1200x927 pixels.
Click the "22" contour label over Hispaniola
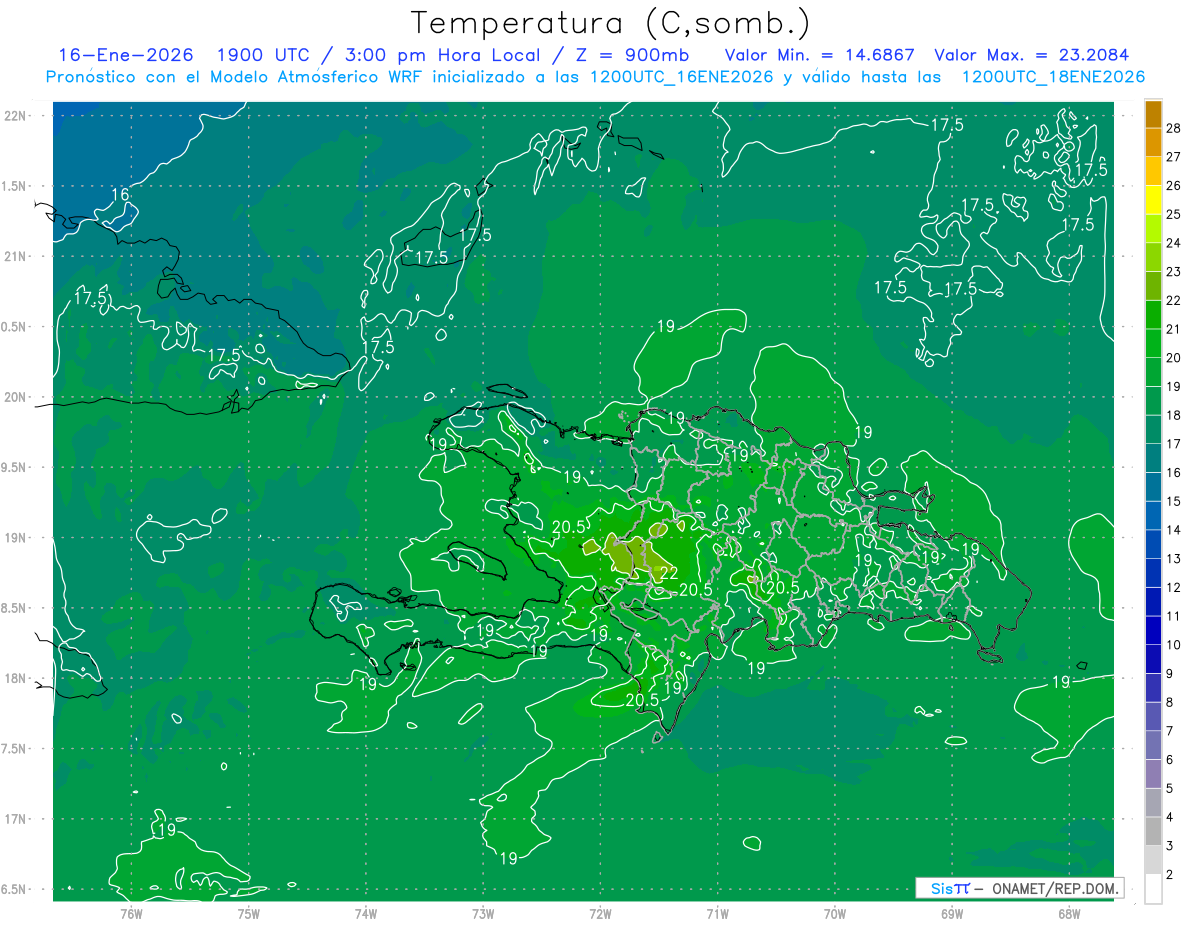668,573
